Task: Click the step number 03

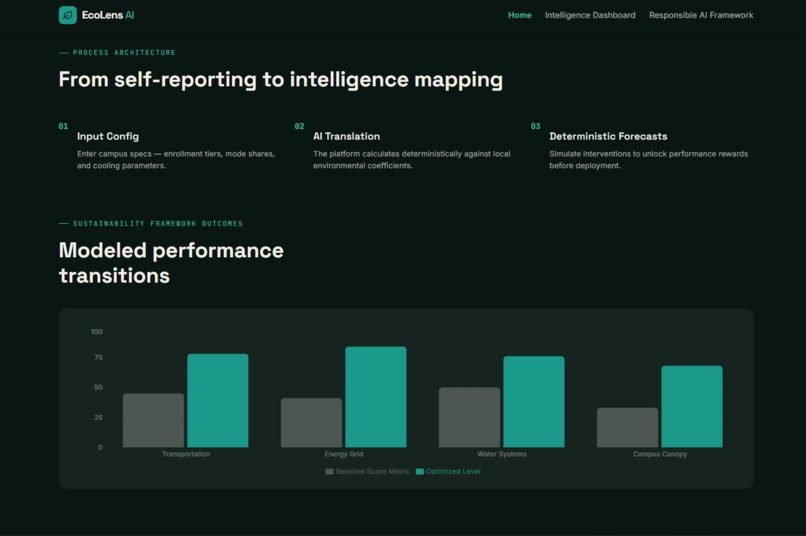Action: (536, 126)
